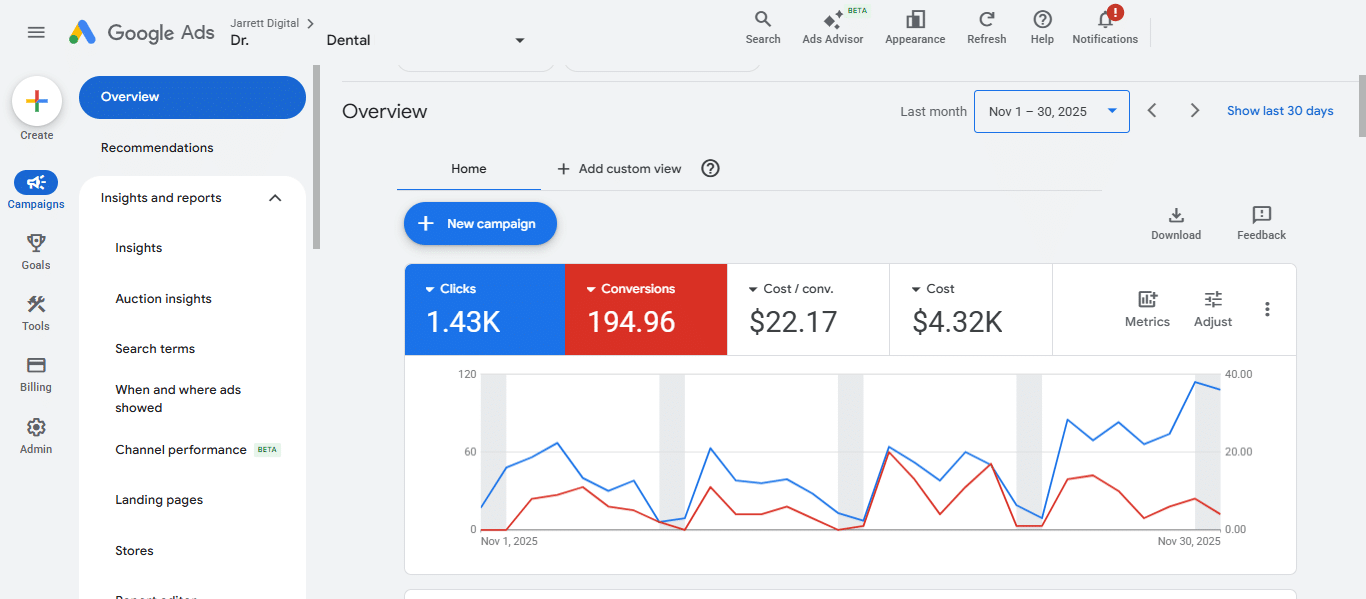Click Show last 30 days link
Image resolution: width=1366 pixels, height=599 pixels.
pyautogui.click(x=1280, y=111)
